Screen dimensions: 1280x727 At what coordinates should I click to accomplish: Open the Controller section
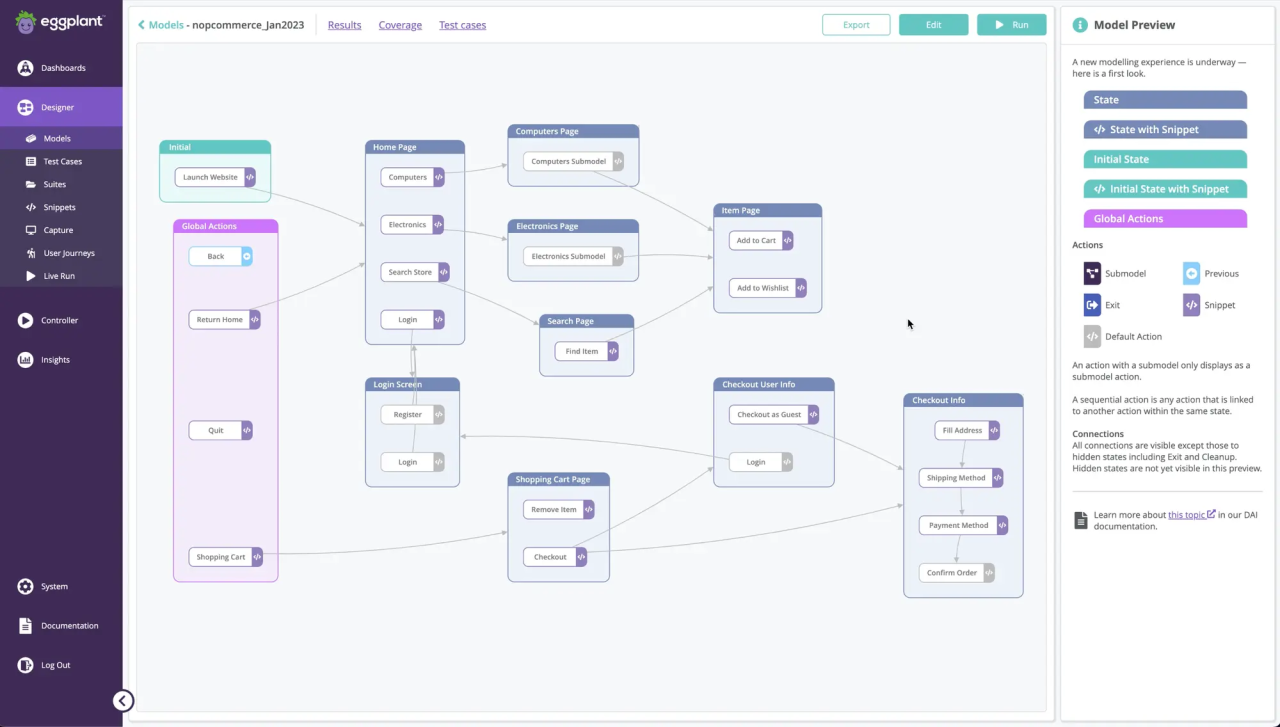[x=61, y=320]
